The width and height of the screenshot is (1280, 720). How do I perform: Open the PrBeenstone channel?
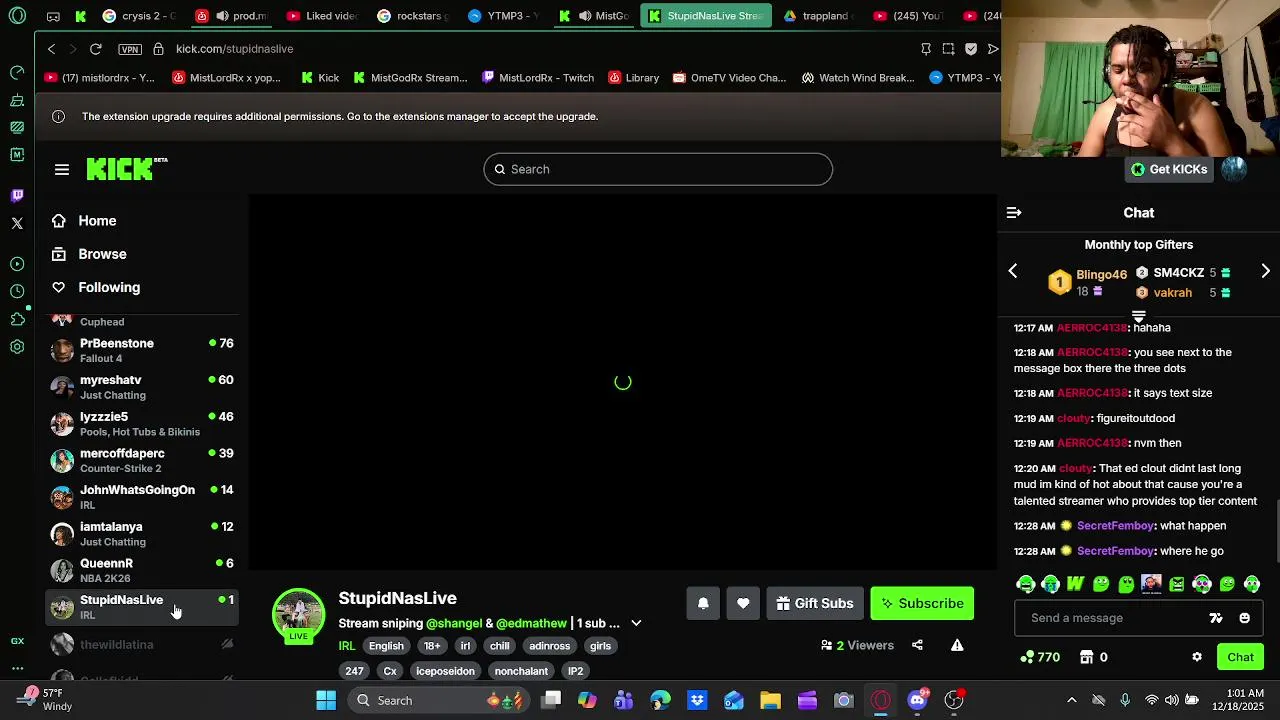click(x=142, y=350)
